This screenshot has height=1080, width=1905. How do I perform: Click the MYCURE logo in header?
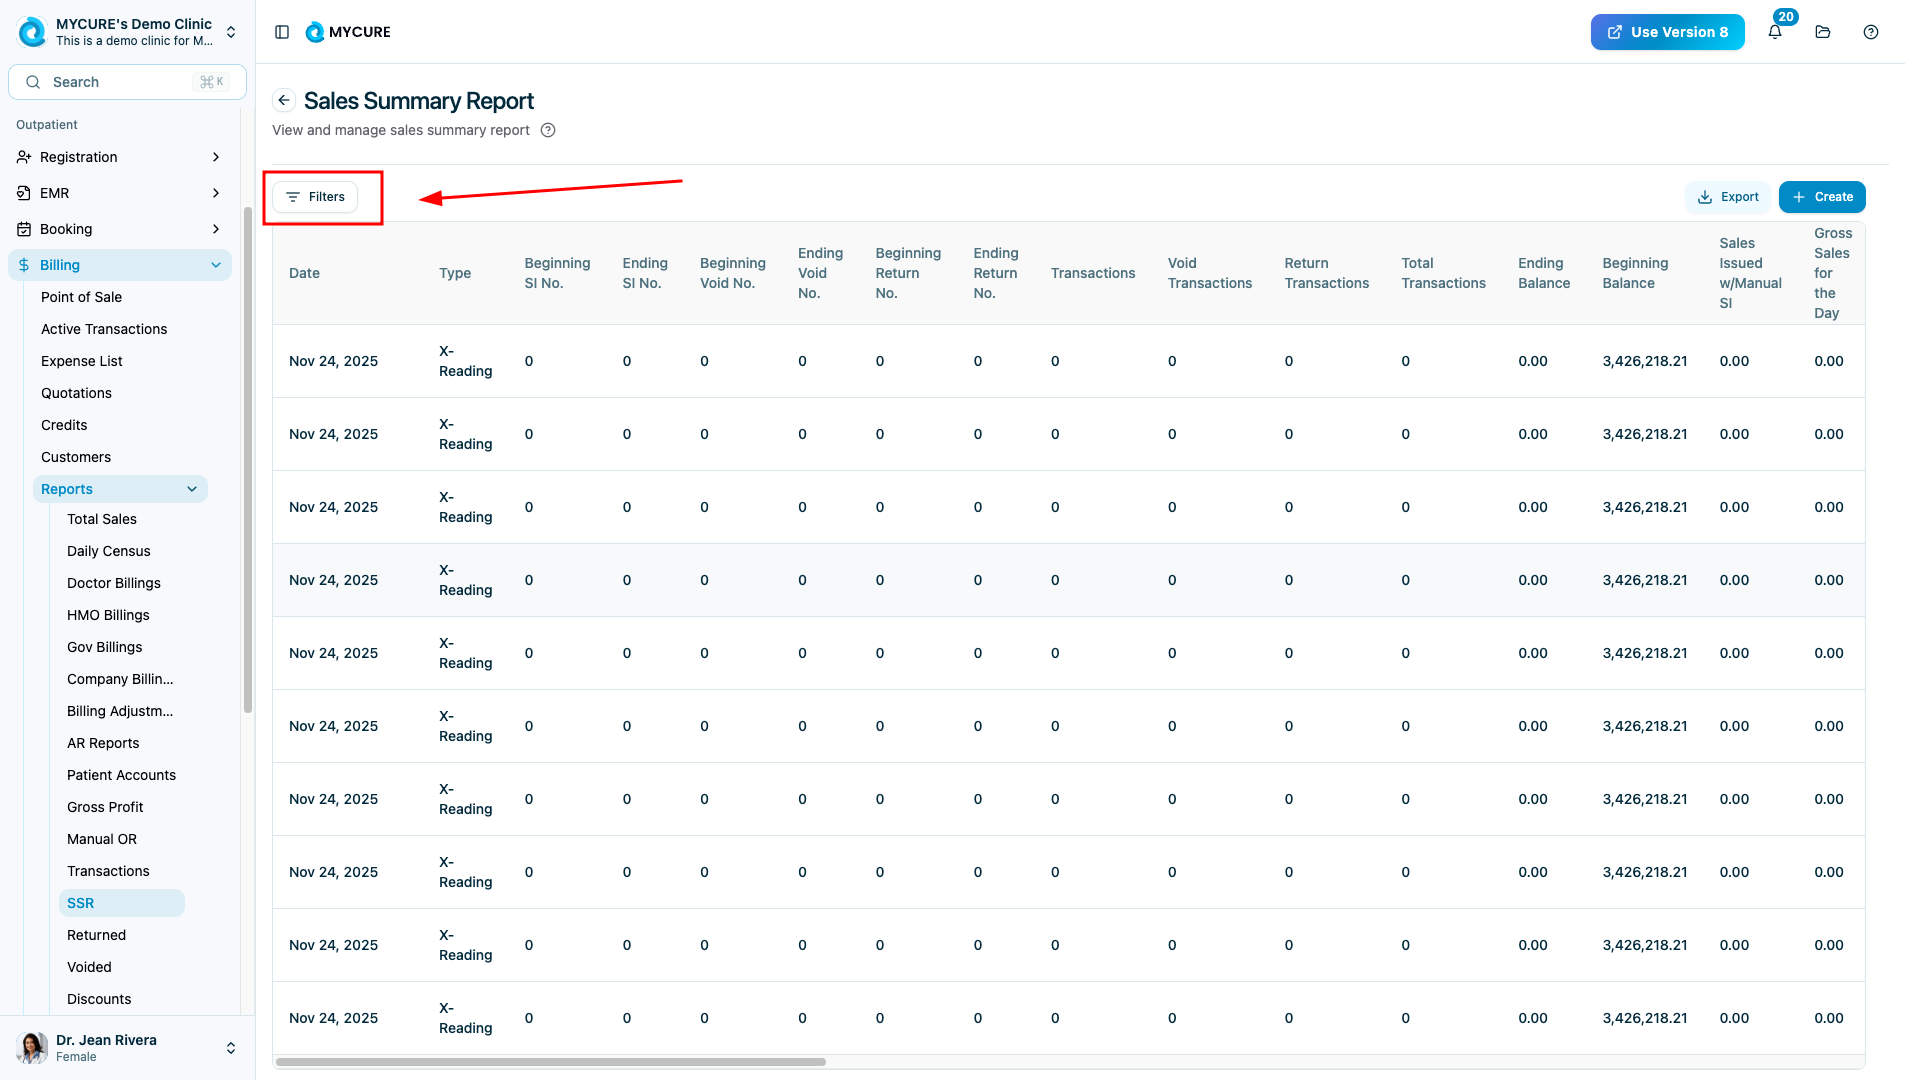[x=348, y=32]
